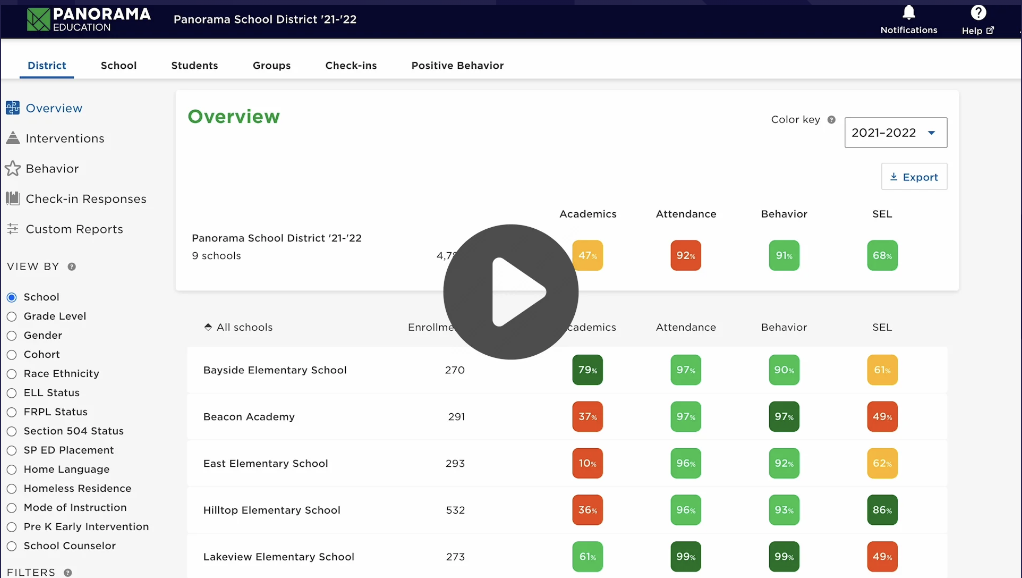Select the School view-by radio
Image resolution: width=1022 pixels, height=578 pixels.
coord(12,297)
